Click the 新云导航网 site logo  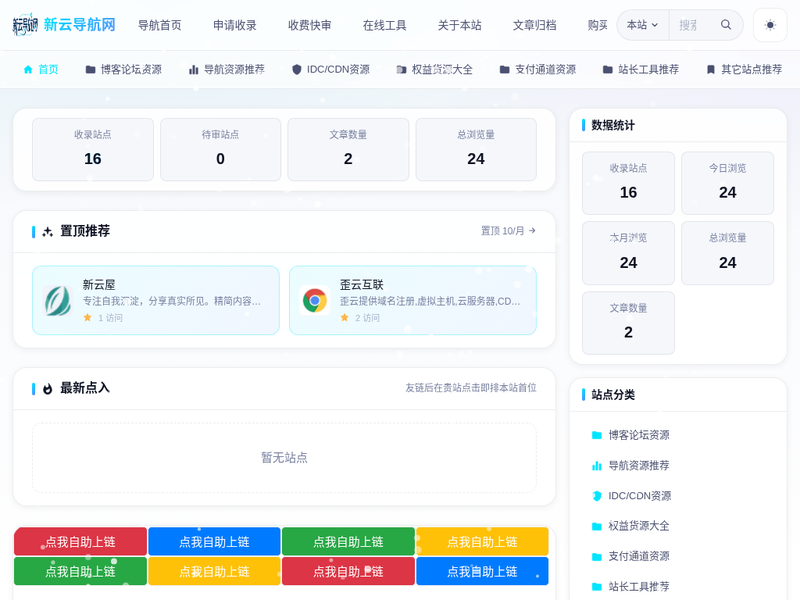pyautogui.click(x=64, y=24)
